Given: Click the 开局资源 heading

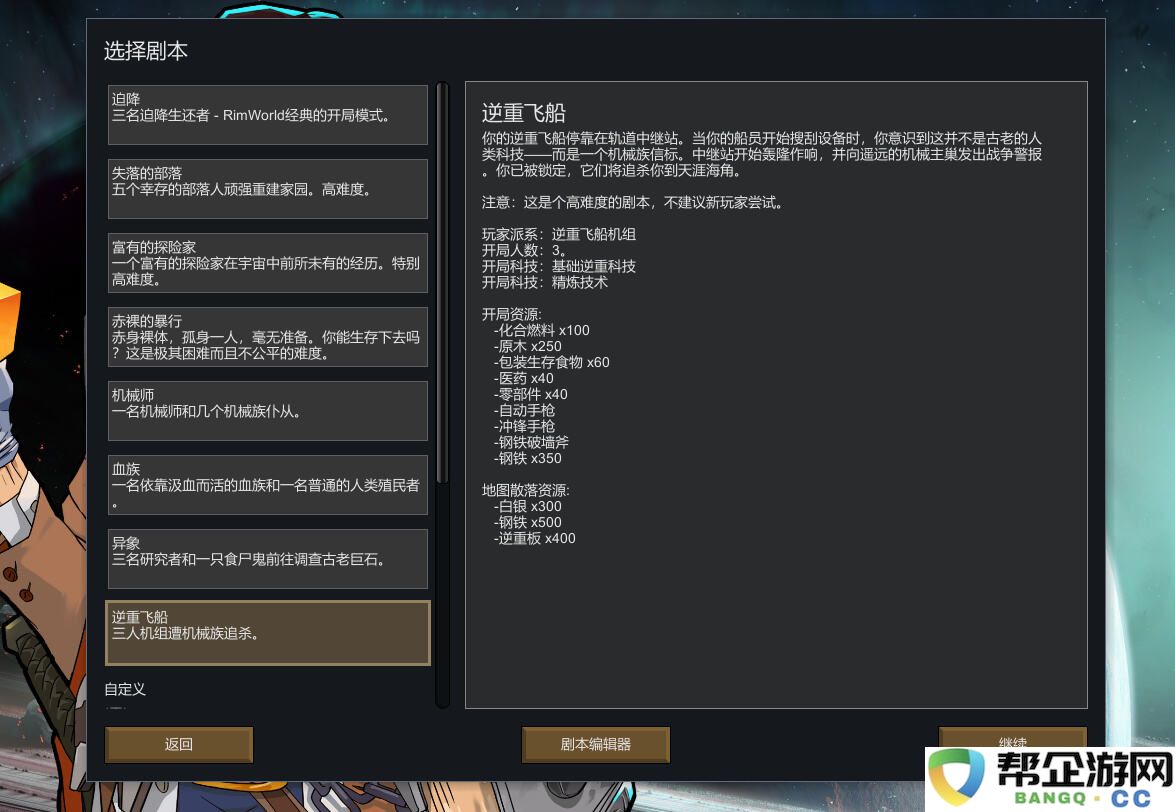Looking at the screenshot, I should [512, 315].
